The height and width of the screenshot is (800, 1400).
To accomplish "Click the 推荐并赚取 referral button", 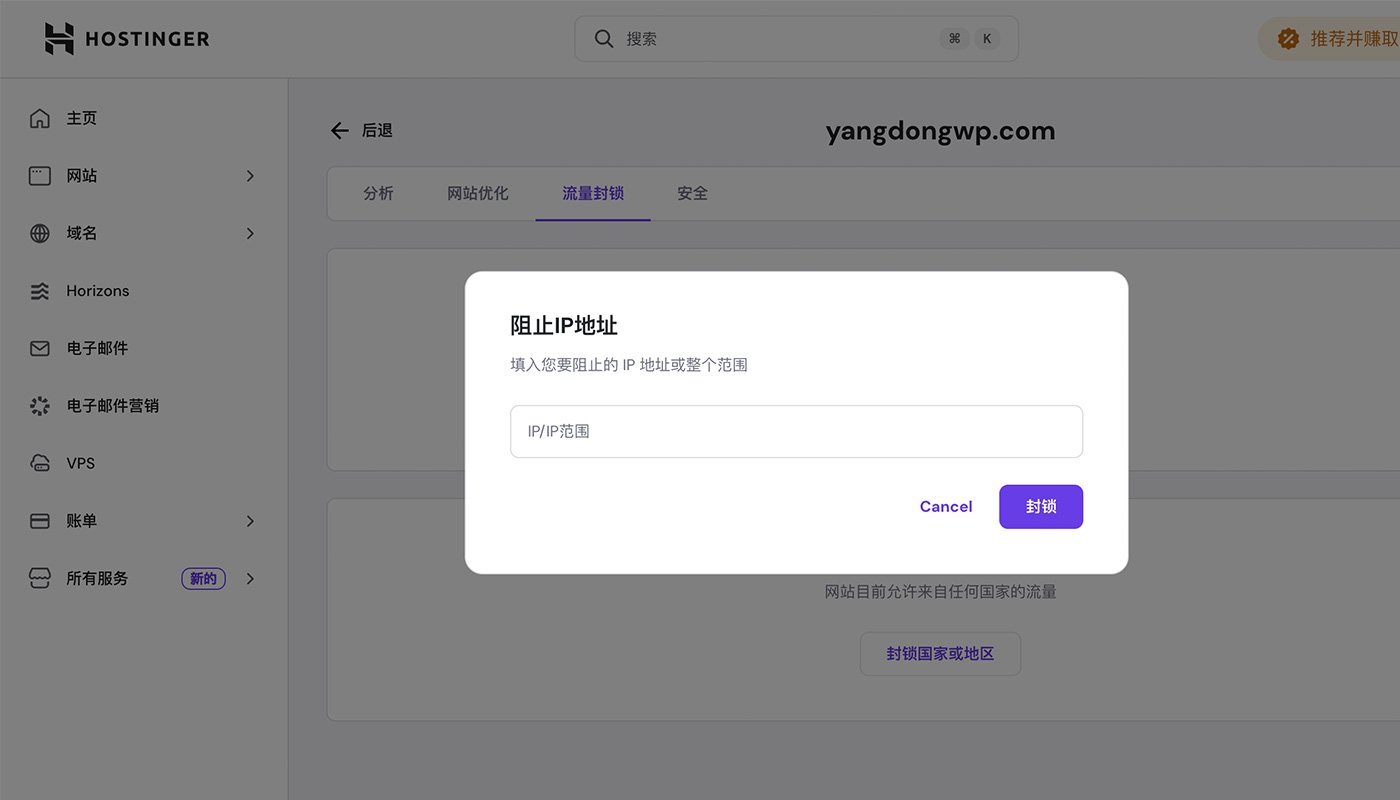I will (1340, 38).
